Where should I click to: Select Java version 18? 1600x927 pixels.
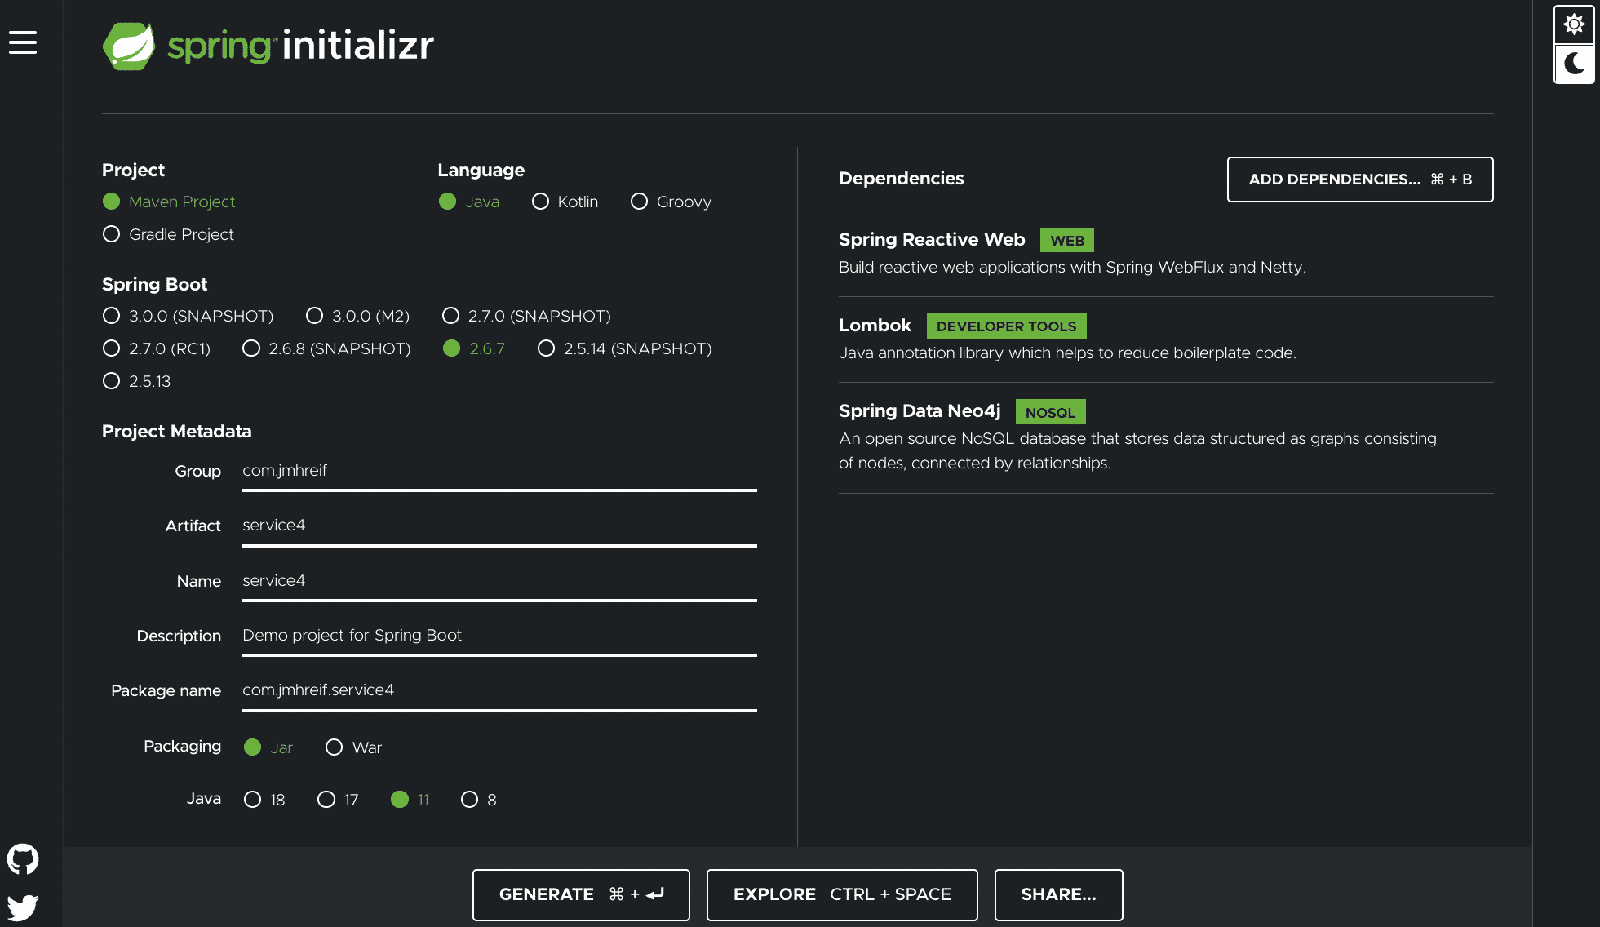tap(265, 800)
